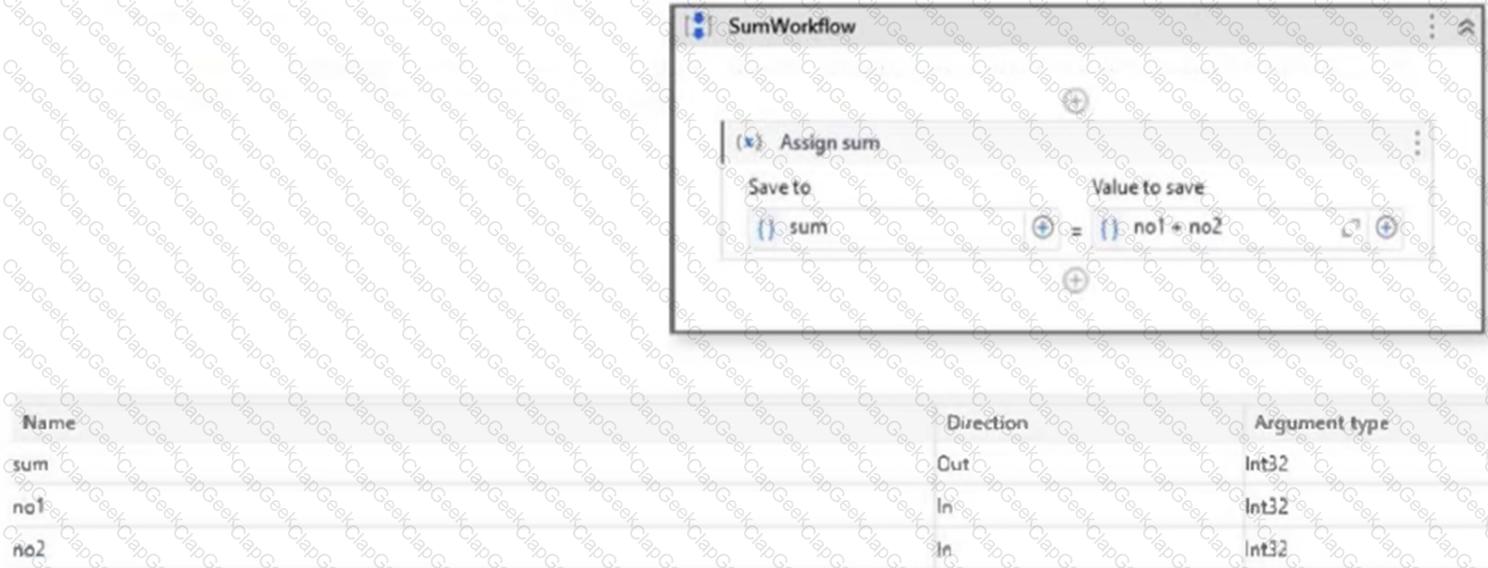Open Direction dropdown for sum argument
This screenshot has height=568, width=1488.
(1085, 464)
